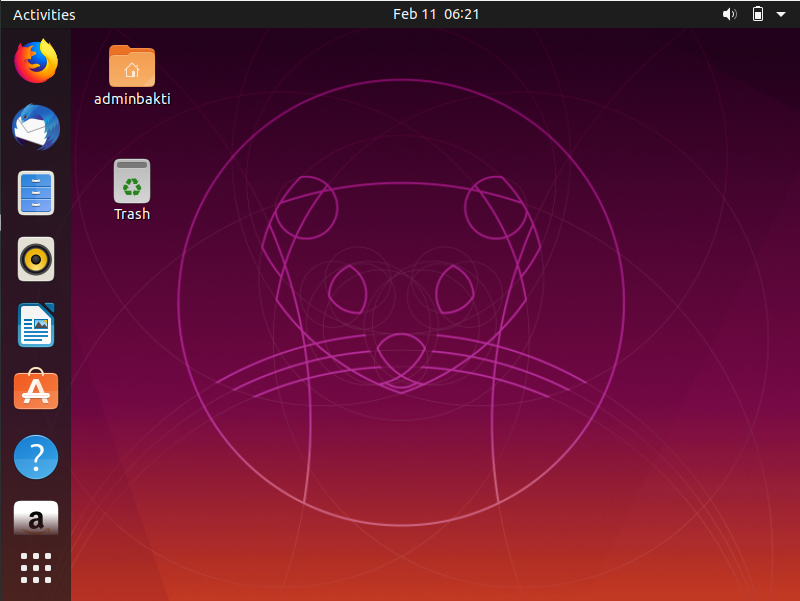
Task: Open Thunderbird email client
Action: click(x=35, y=128)
